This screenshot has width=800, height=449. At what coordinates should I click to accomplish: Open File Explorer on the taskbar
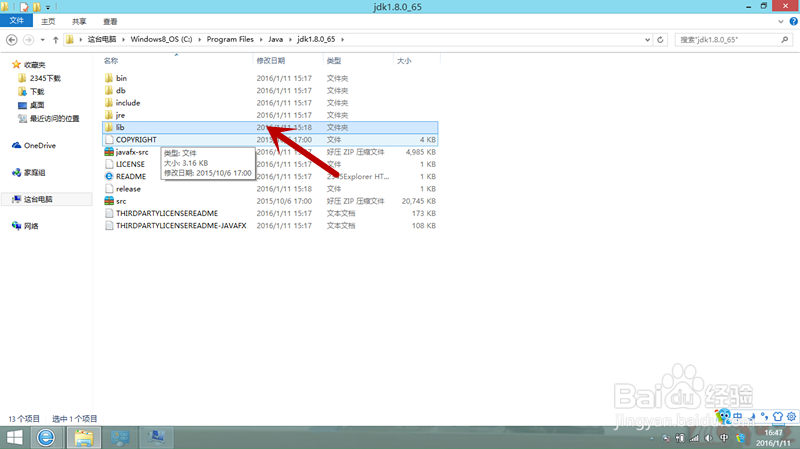point(84,437)
